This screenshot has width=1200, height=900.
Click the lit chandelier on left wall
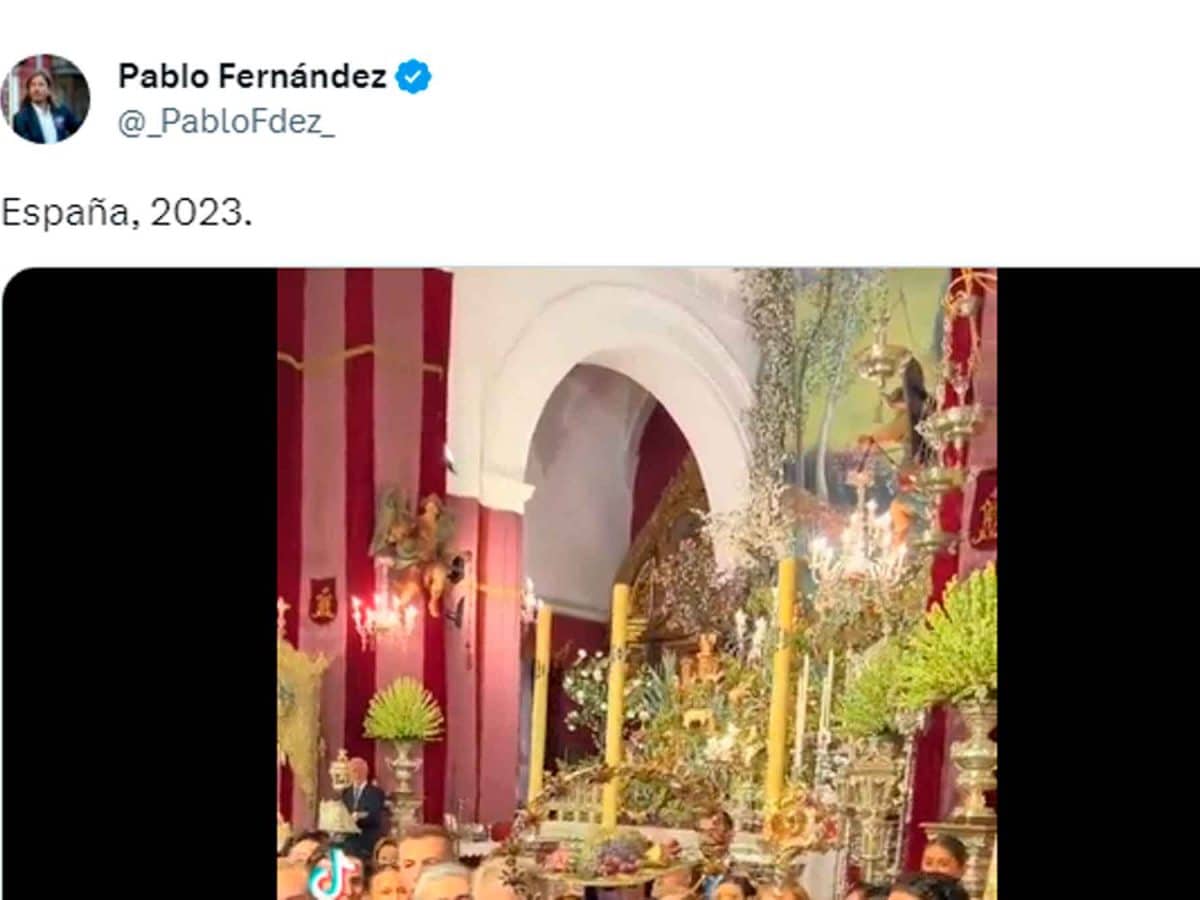click(384, 615)
